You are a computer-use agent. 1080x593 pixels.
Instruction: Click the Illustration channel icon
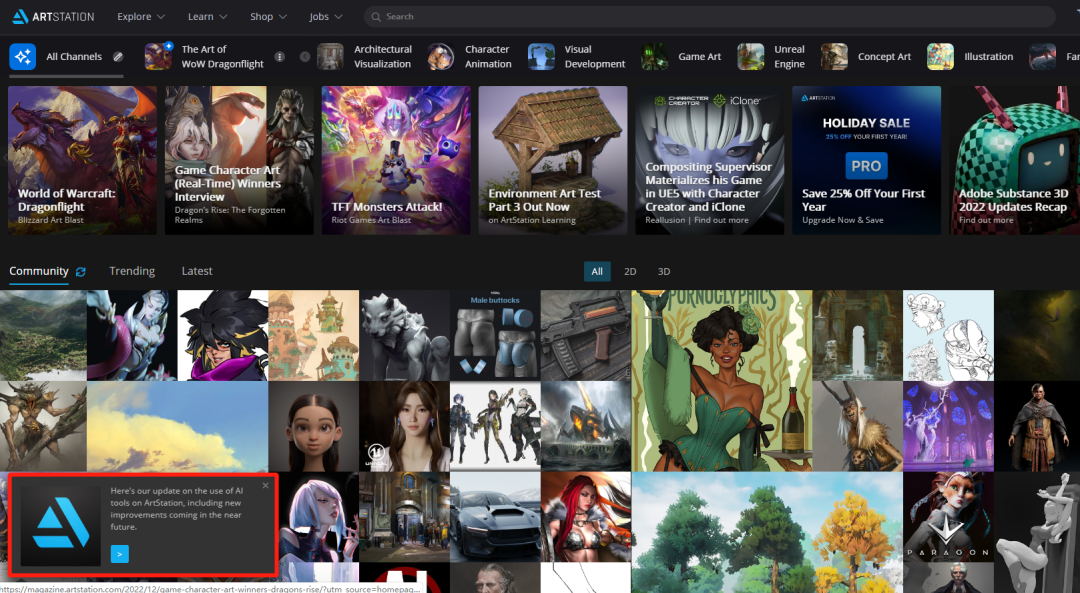point(940,56)
